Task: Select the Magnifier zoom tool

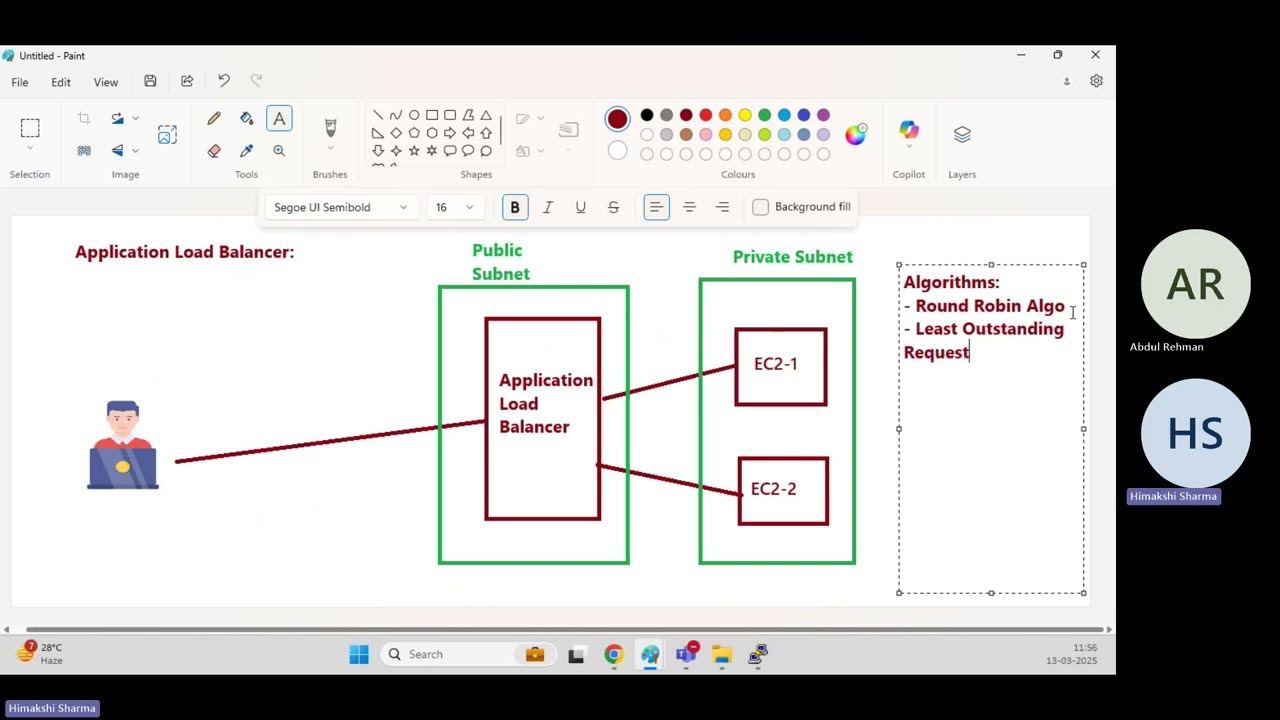Action: pos(279,151)
